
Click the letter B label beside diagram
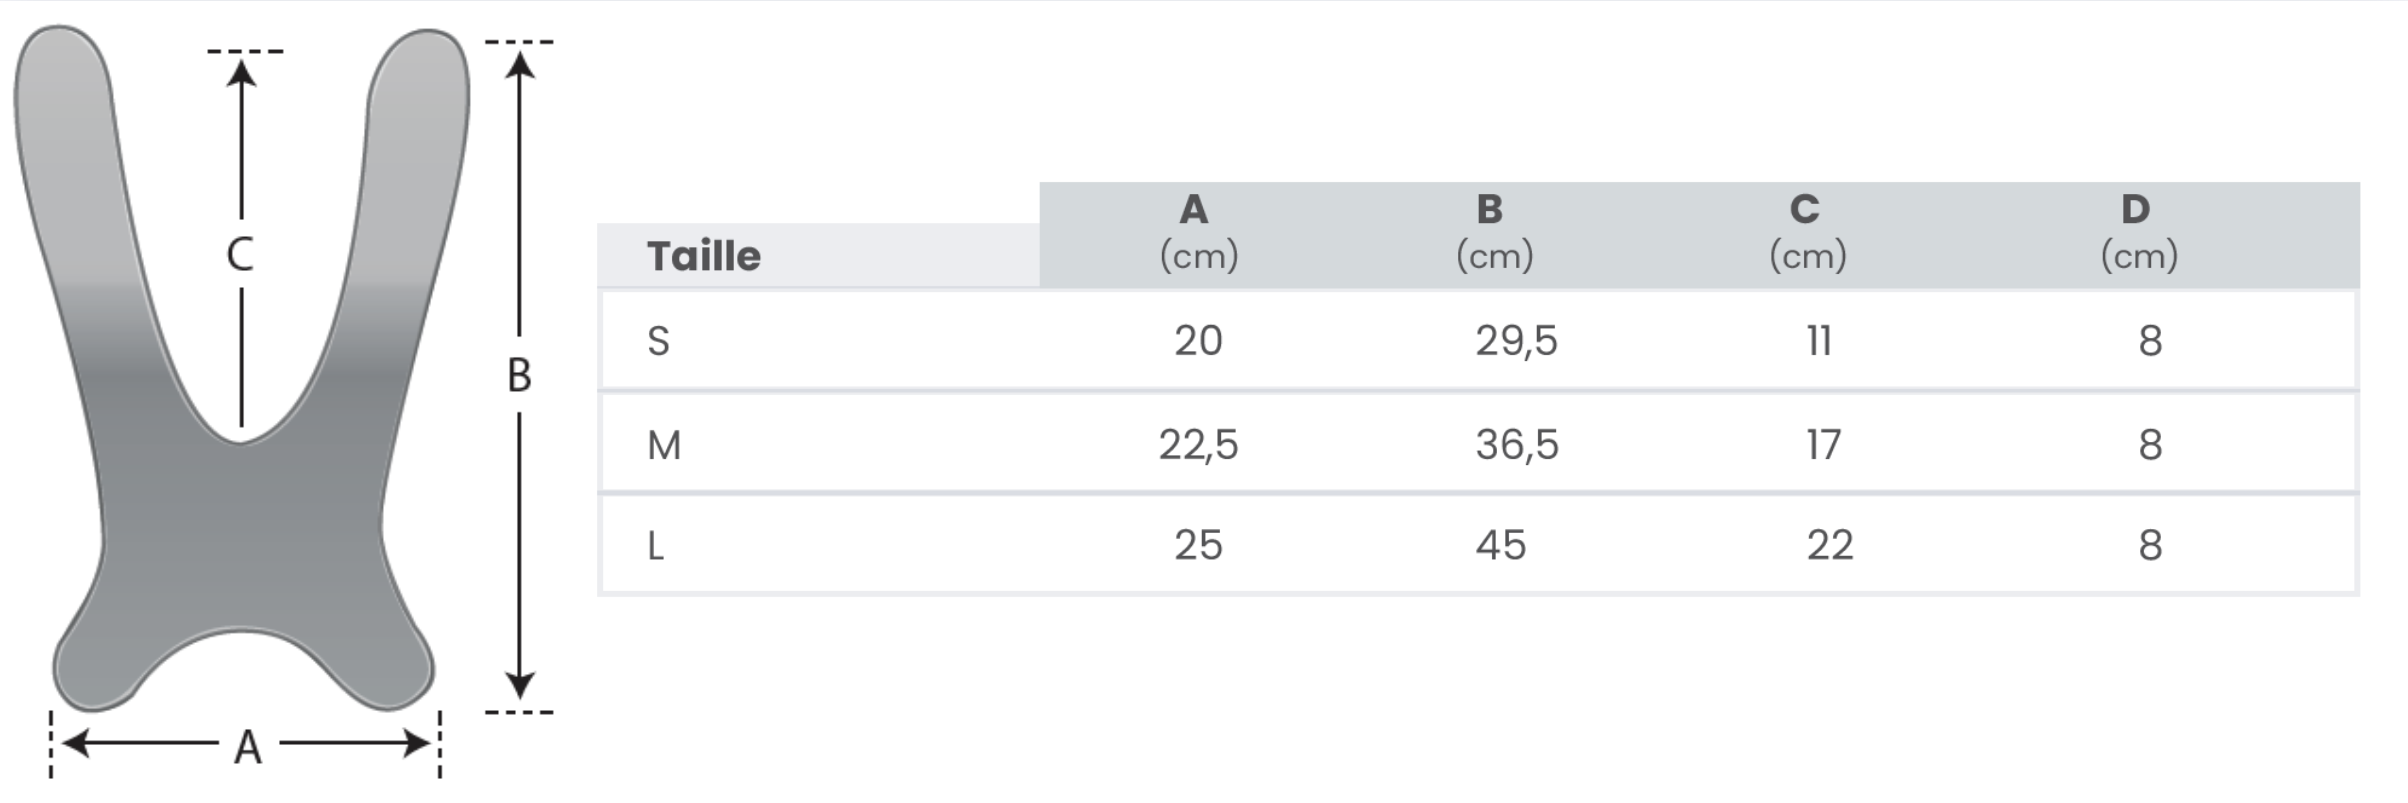(x=519, y=376)
